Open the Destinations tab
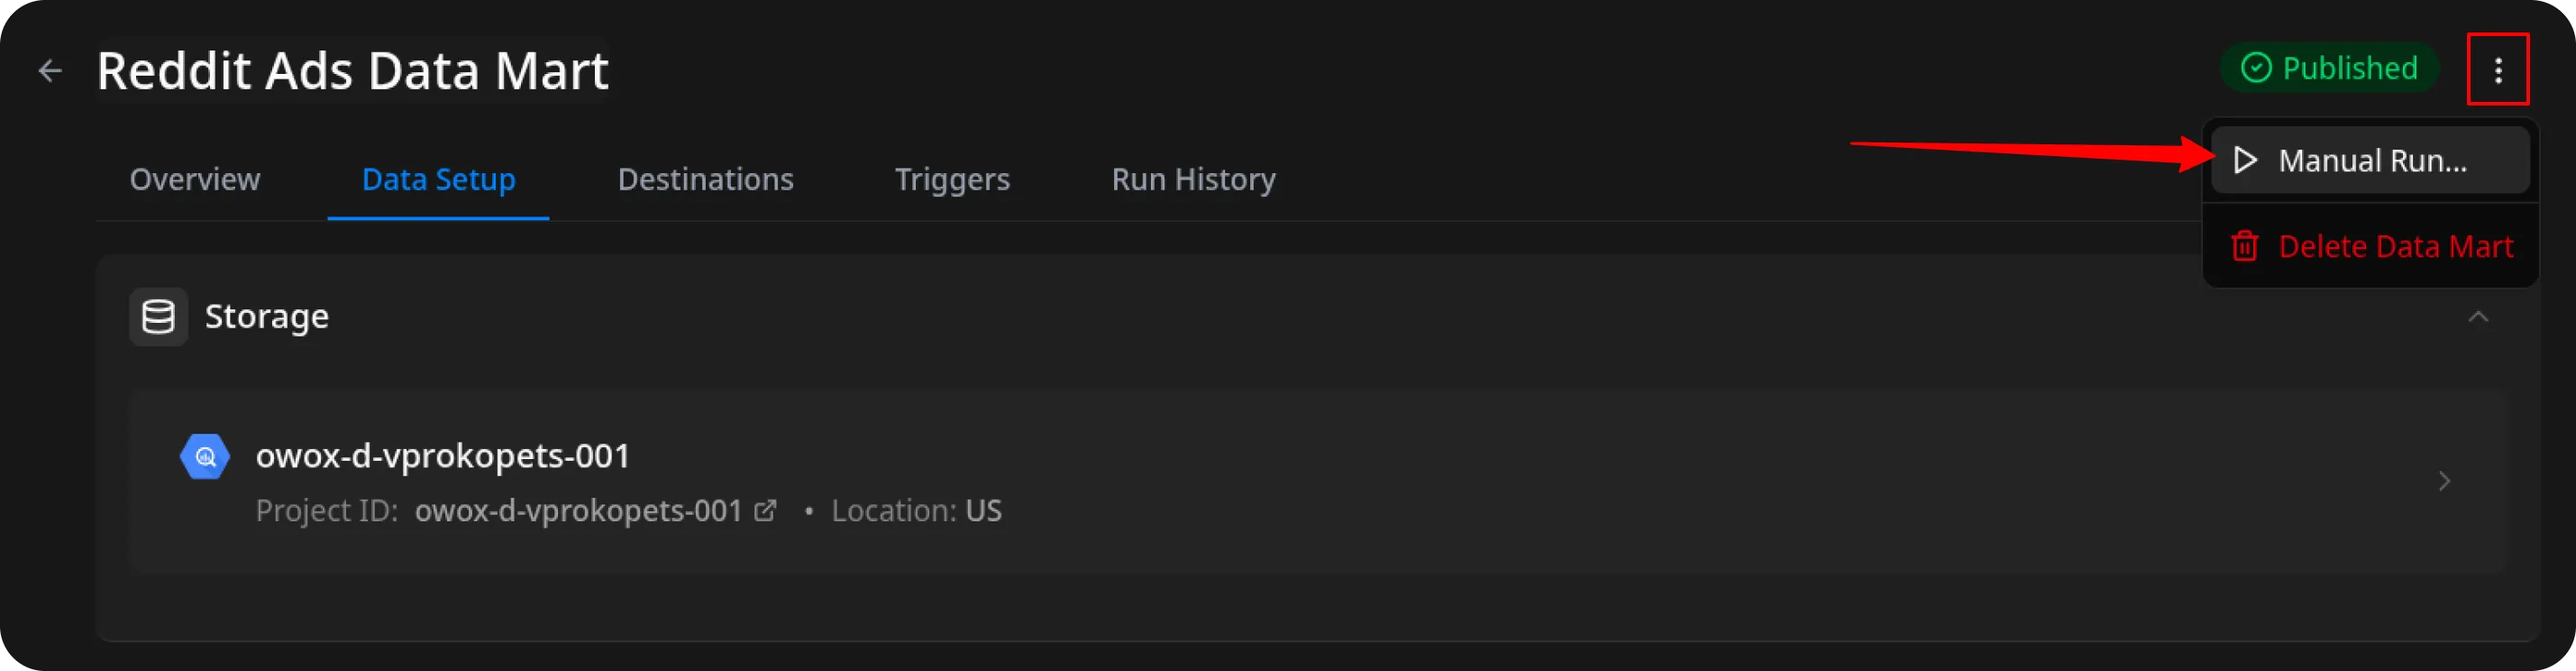The height and width of the screenshot is (671, 2576). [x=705, y=179]
